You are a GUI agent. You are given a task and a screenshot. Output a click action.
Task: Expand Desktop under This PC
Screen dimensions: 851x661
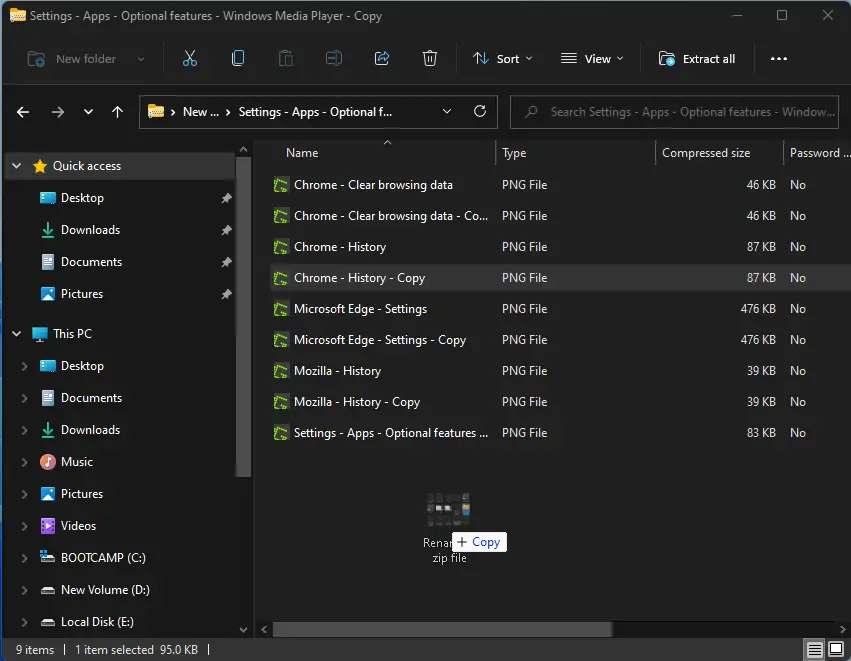(x=24, y=366)
